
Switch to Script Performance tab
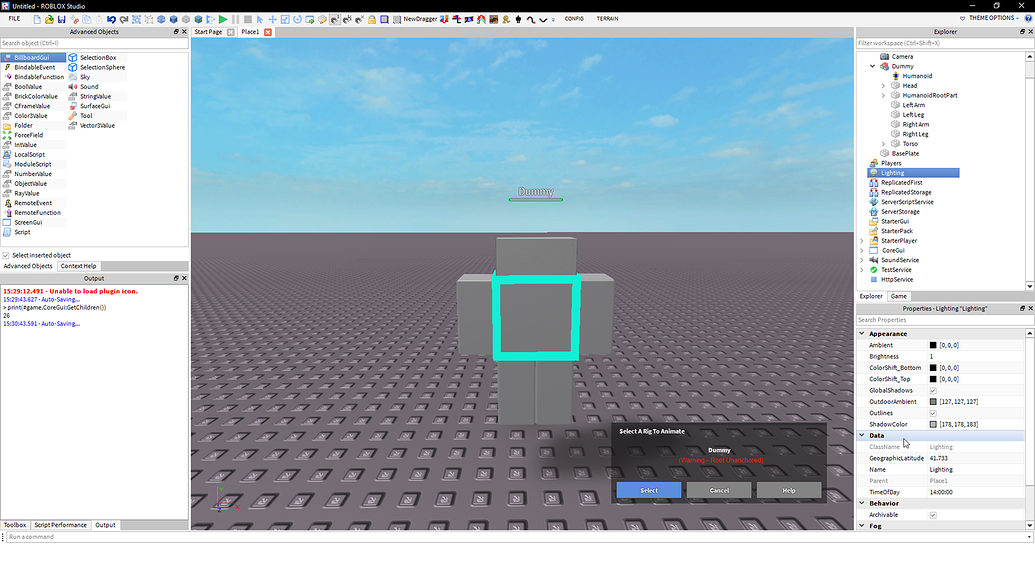tap(60, 525)
